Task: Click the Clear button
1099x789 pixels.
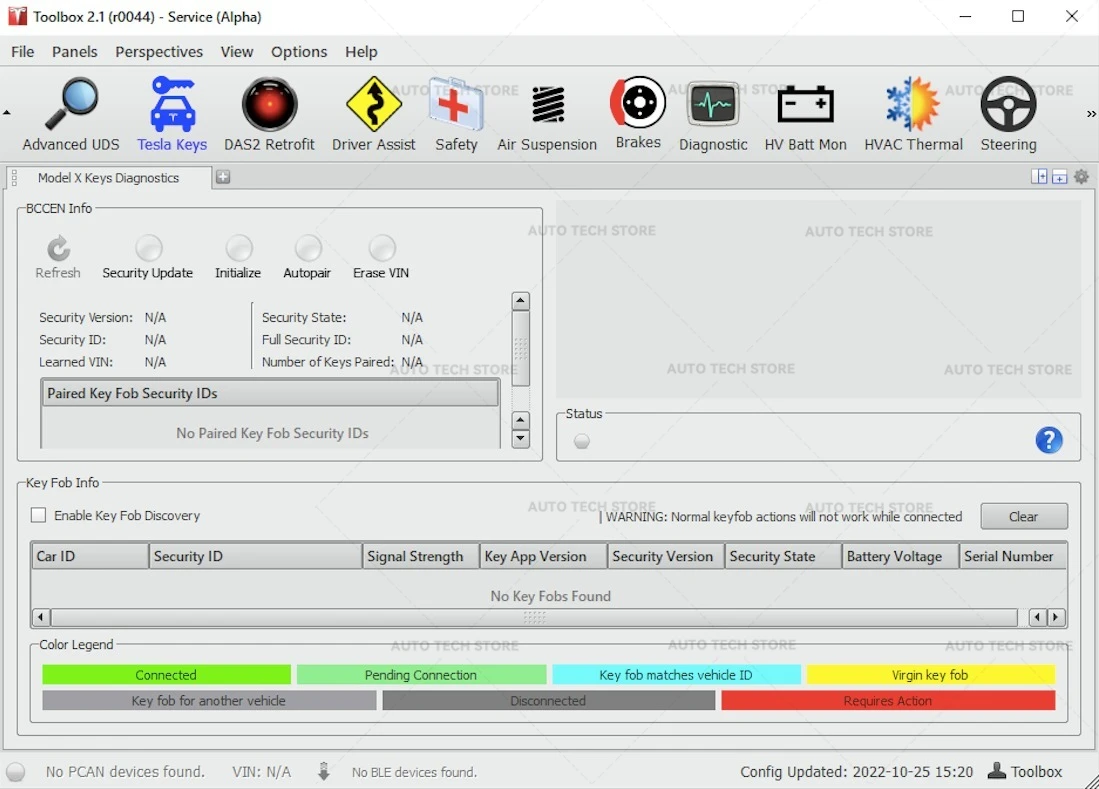Action: [x=1023, y=516]
